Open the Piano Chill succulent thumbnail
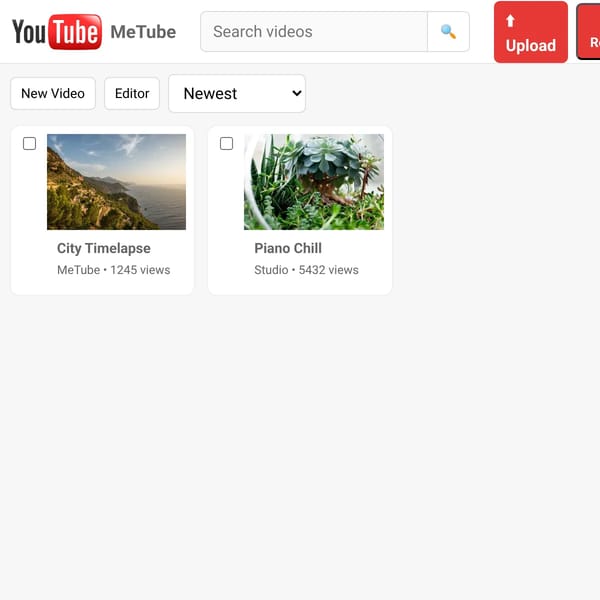The image size is (600, 600). tap(314, 182)
